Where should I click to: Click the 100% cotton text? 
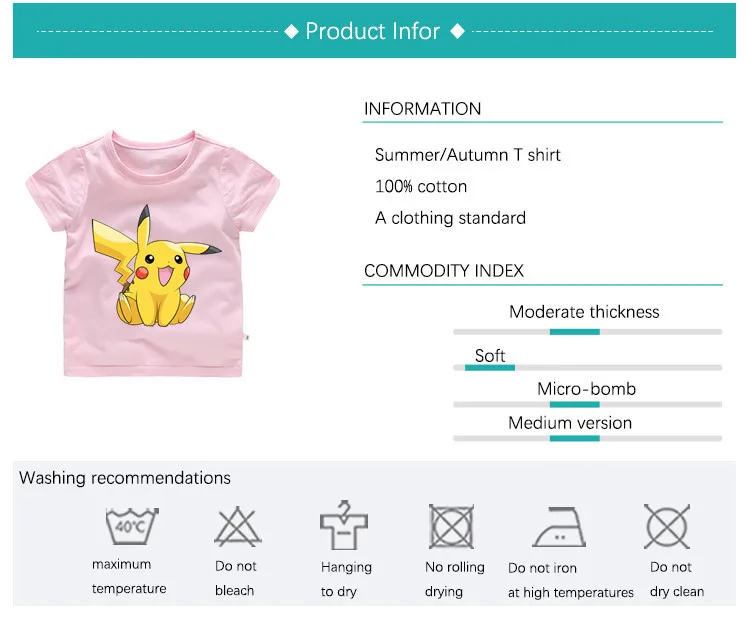point(421,186)
